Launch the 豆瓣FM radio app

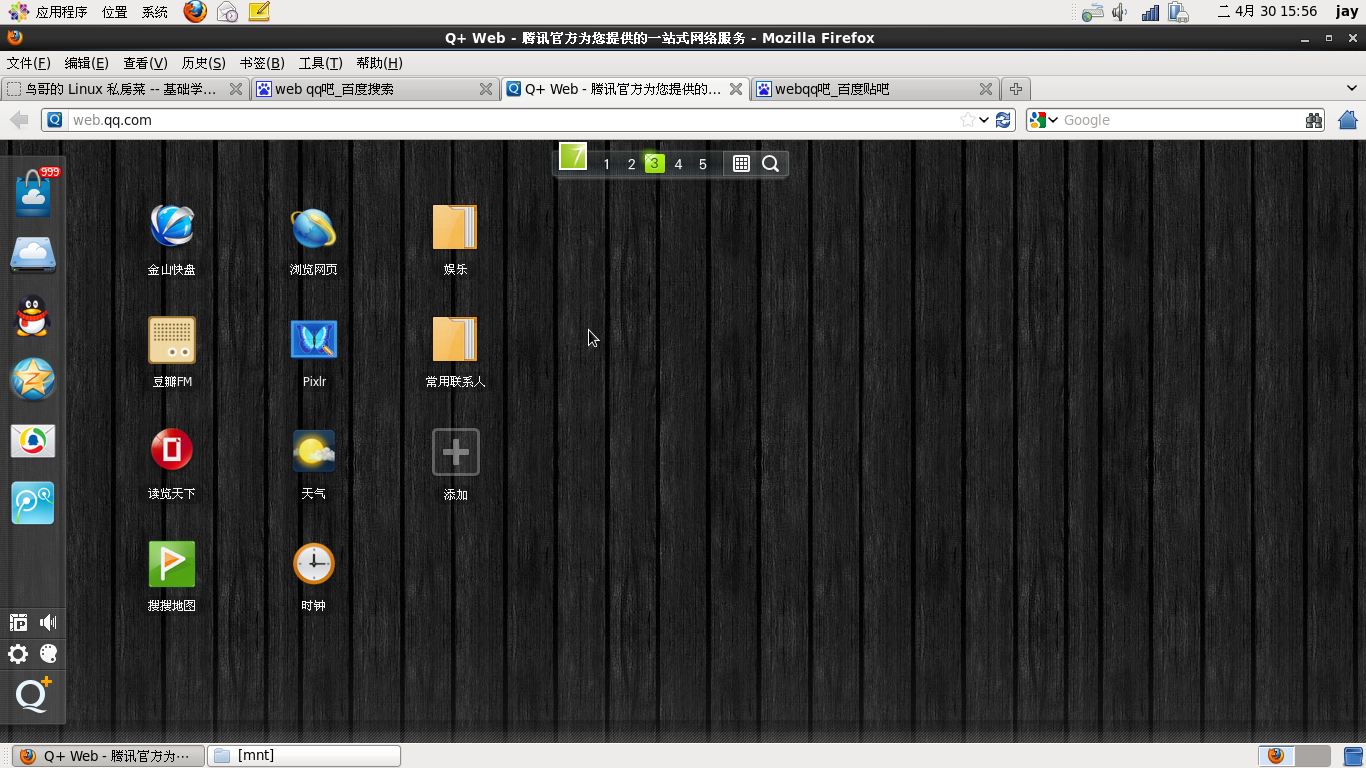pos(172,340)
